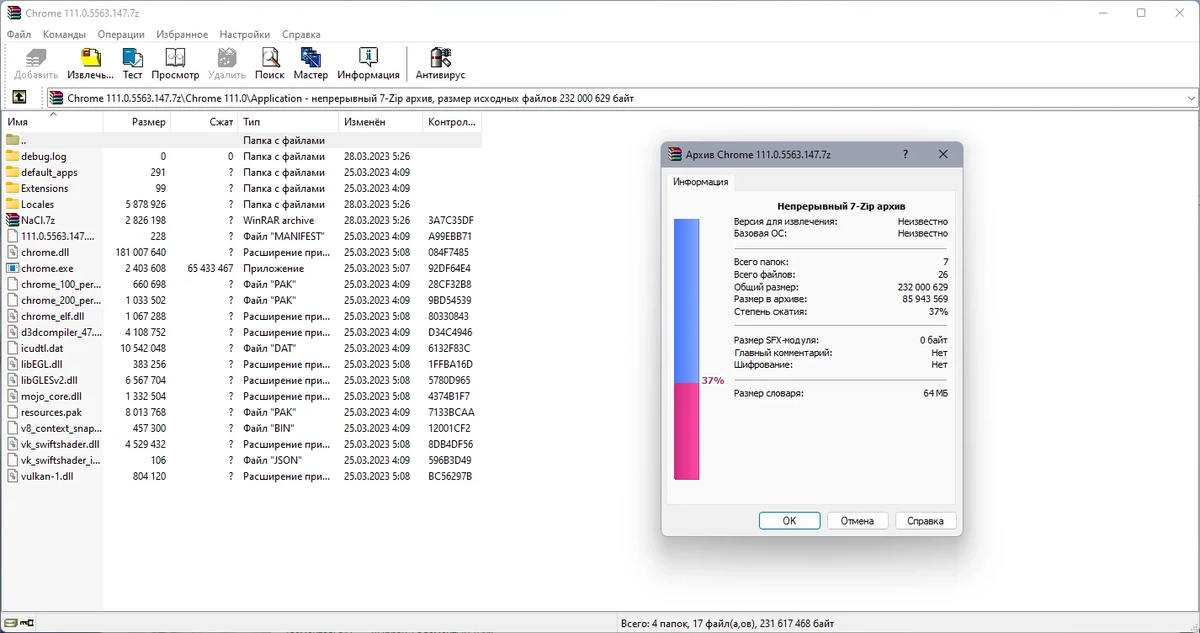Sort by the Контрол... checksum column header

pos(451,122)
